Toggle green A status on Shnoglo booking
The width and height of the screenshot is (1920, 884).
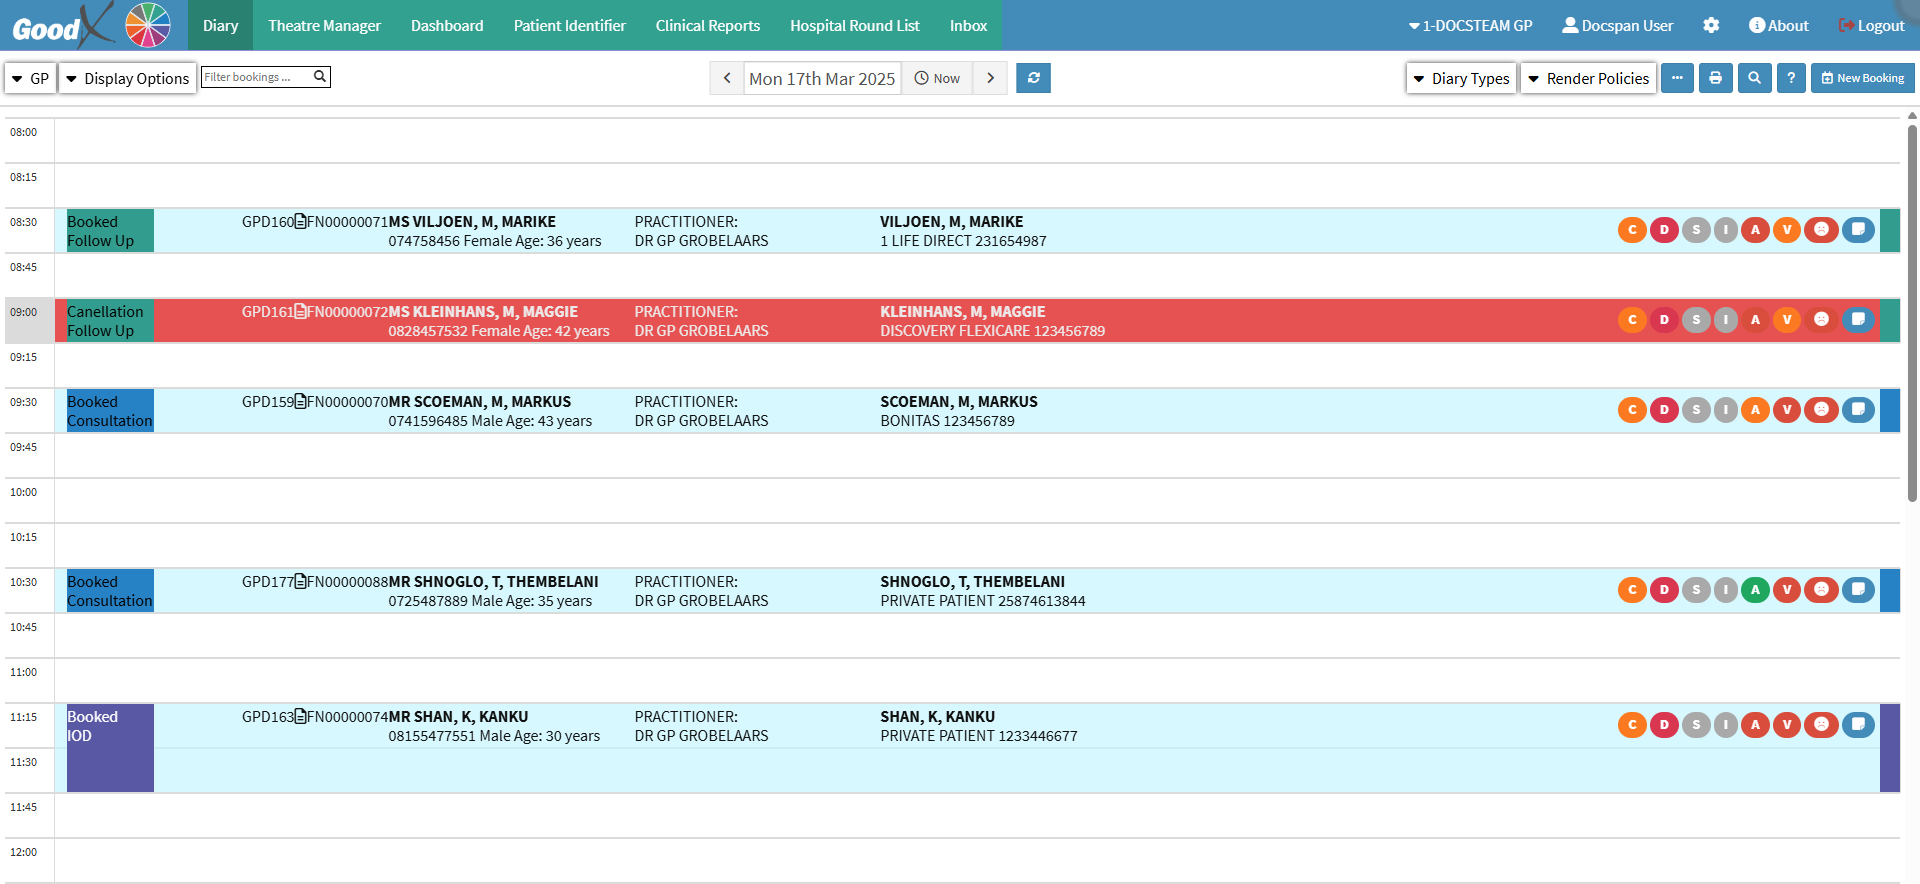[1755, 590]
